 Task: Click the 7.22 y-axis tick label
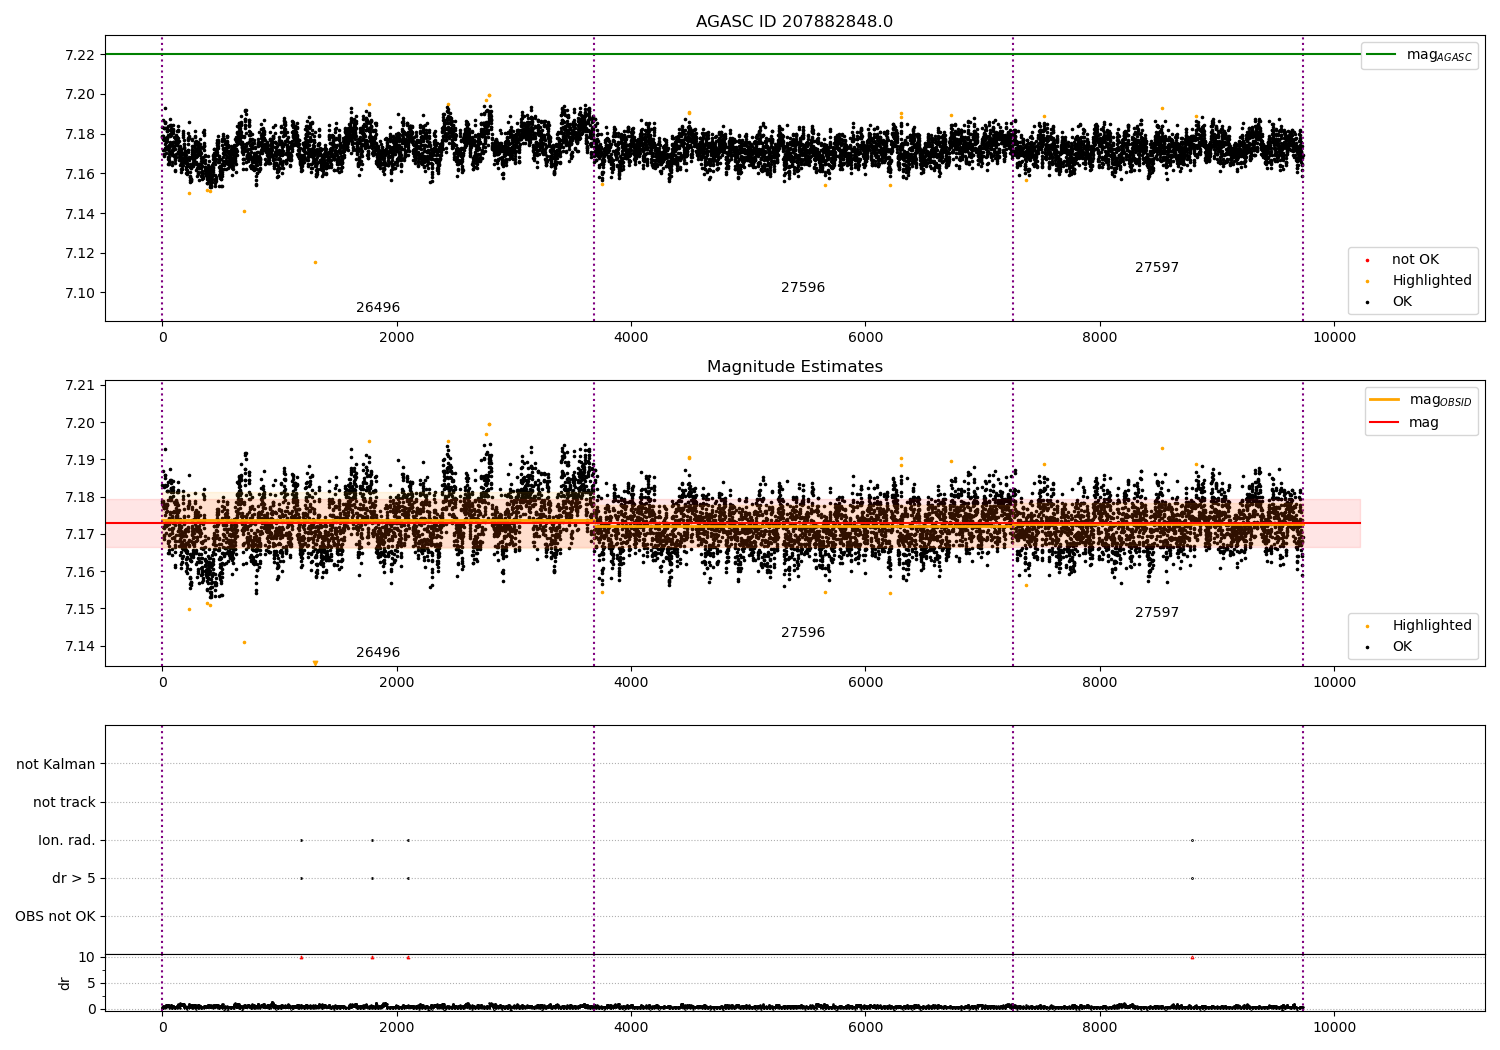pos(78,55)
